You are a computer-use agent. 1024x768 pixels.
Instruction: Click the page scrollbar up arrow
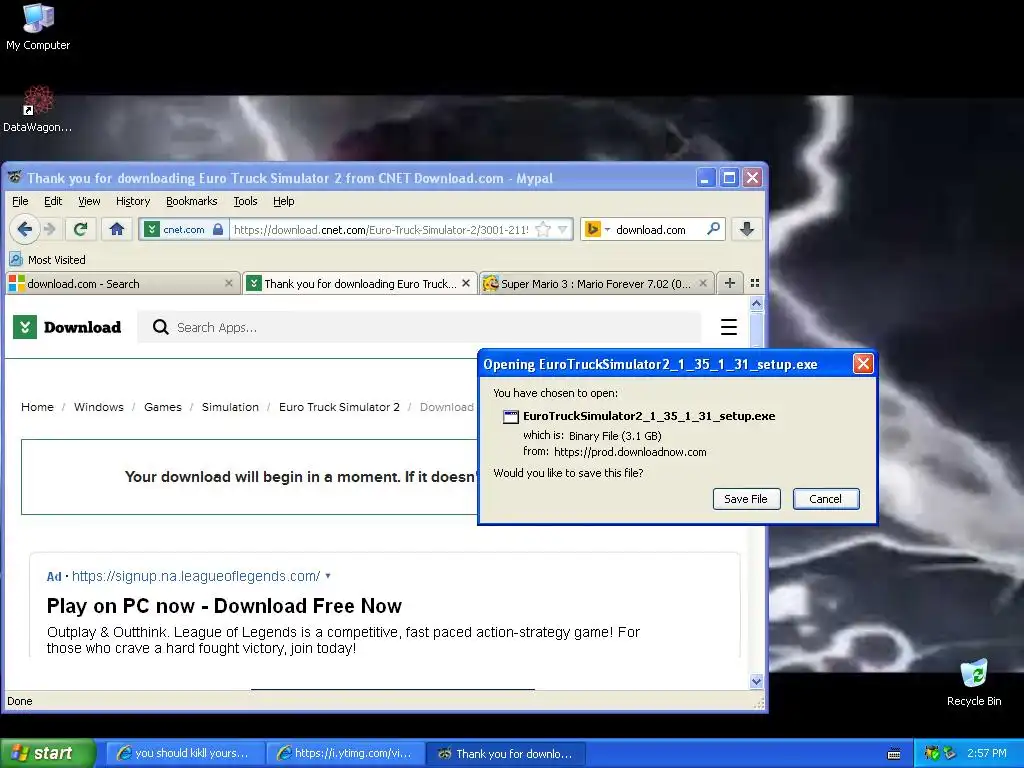756,304
